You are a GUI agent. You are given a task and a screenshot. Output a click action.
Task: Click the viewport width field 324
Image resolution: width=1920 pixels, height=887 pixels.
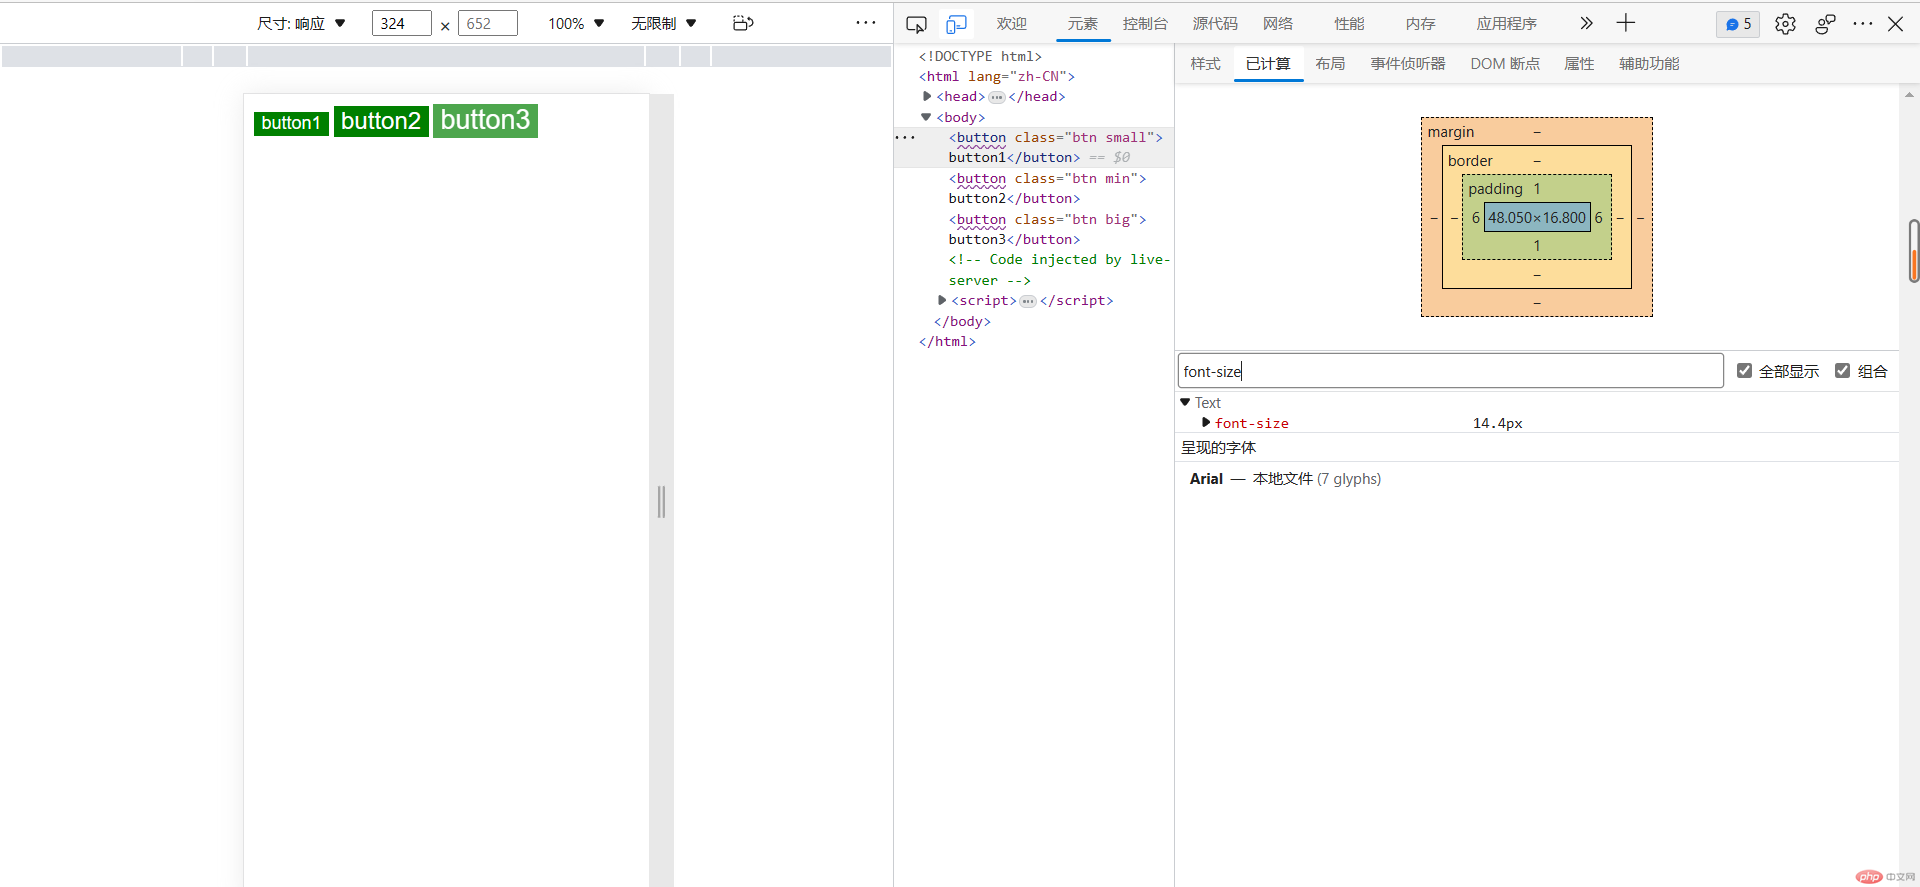401,23
